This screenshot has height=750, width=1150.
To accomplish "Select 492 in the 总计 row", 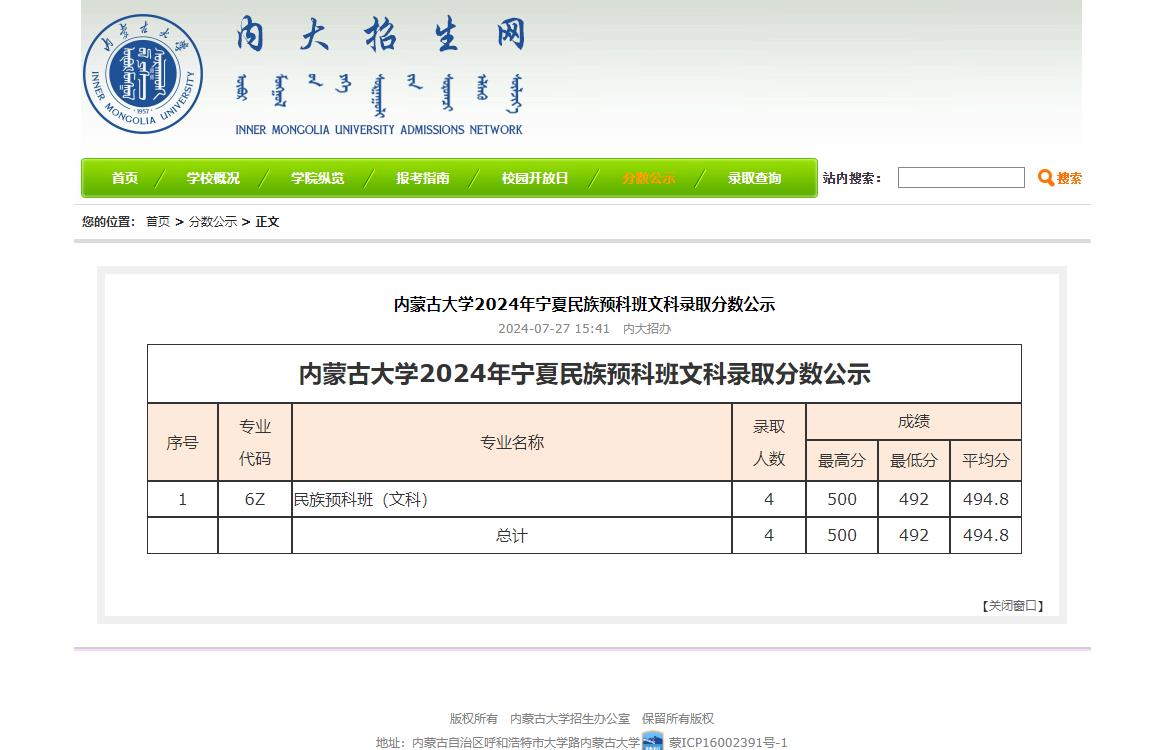I will pyautogui.click(x=914, y=535).
